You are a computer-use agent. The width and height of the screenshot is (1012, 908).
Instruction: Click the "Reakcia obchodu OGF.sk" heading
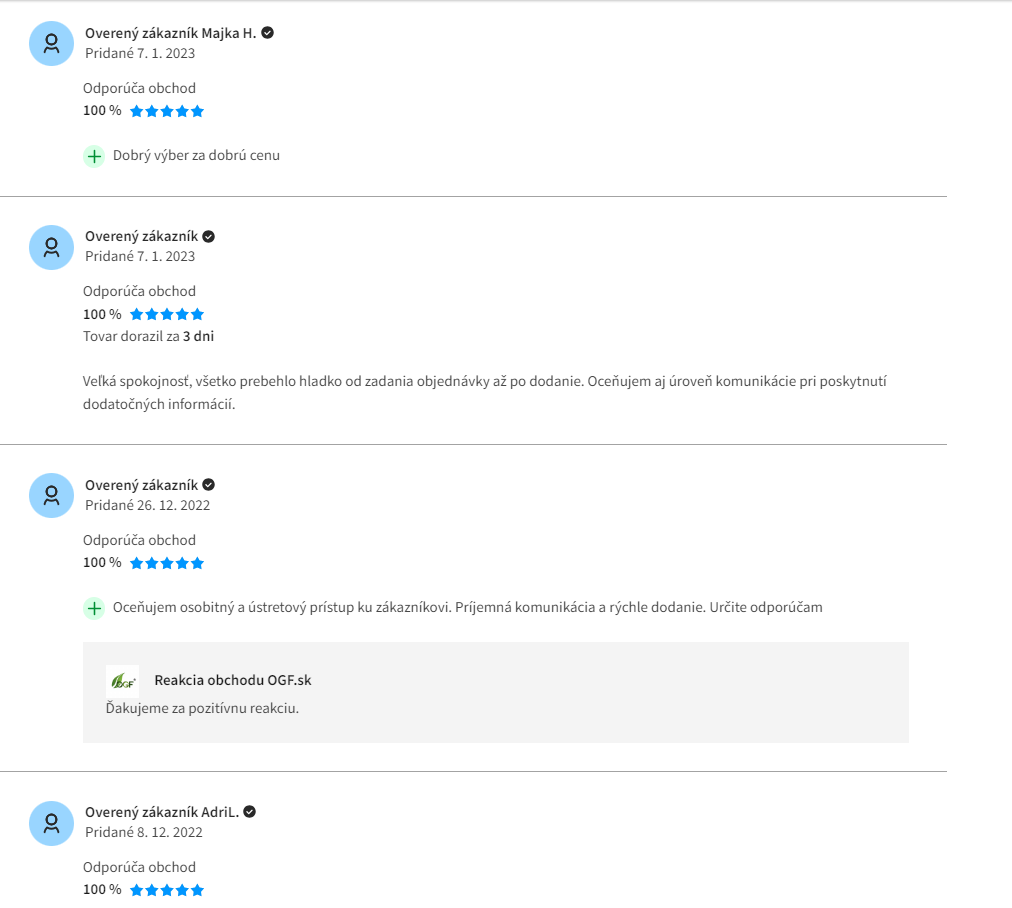[232, 680]
